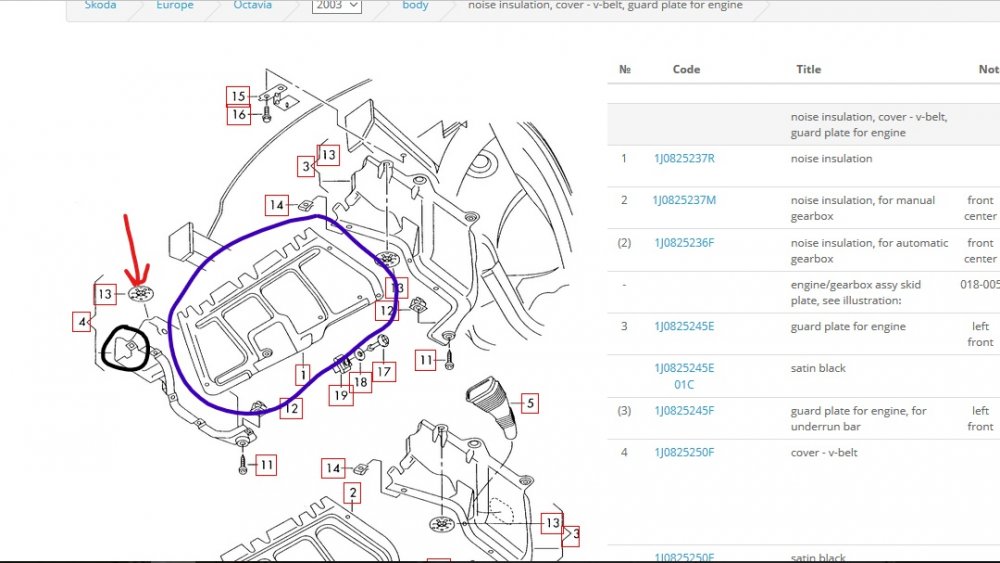This screenshot has width=1000, height=563.
Task: Click row number (3) in the table
Action: pyautogui.click(x=624, y=411)
